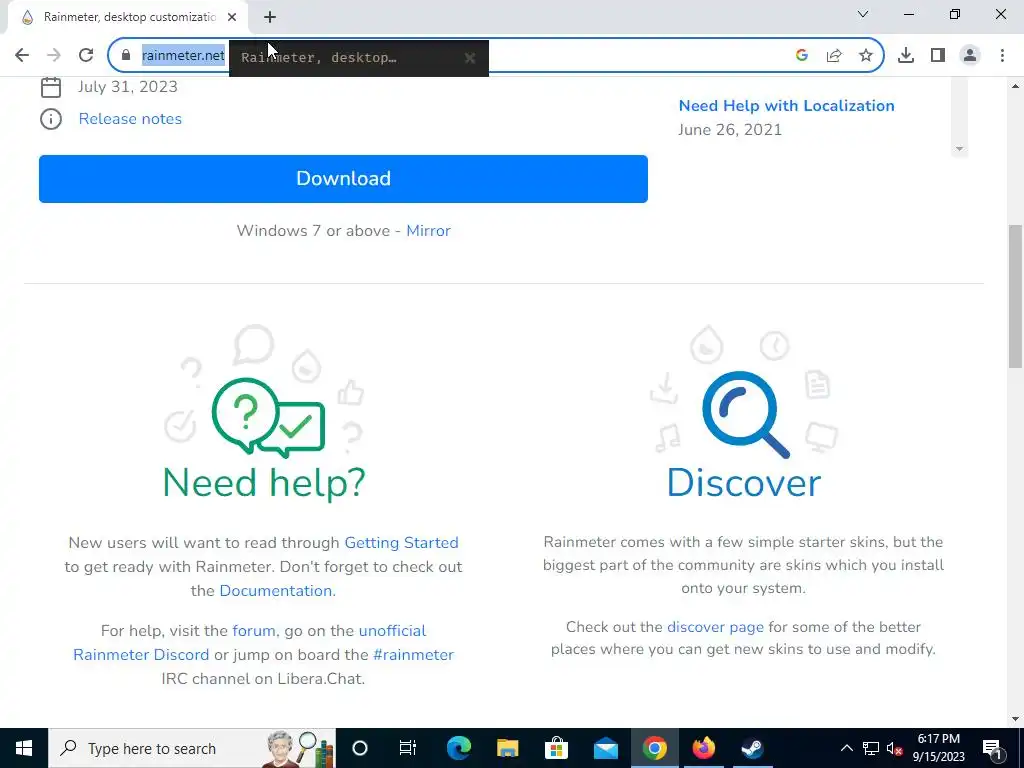The image size is (1024, 768).
Task: Switch to Chrome on taskbar
Action: (x=654, y=748)
